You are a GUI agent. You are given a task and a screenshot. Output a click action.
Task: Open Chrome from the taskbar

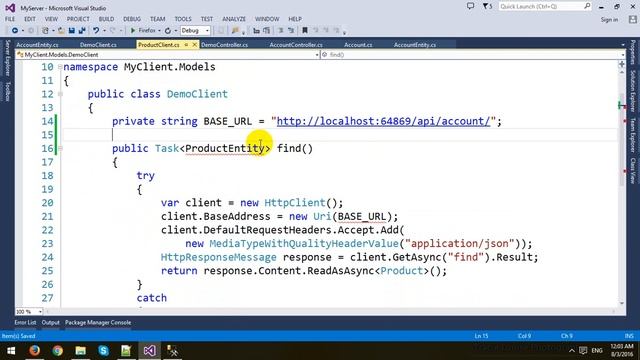point(58,351)
